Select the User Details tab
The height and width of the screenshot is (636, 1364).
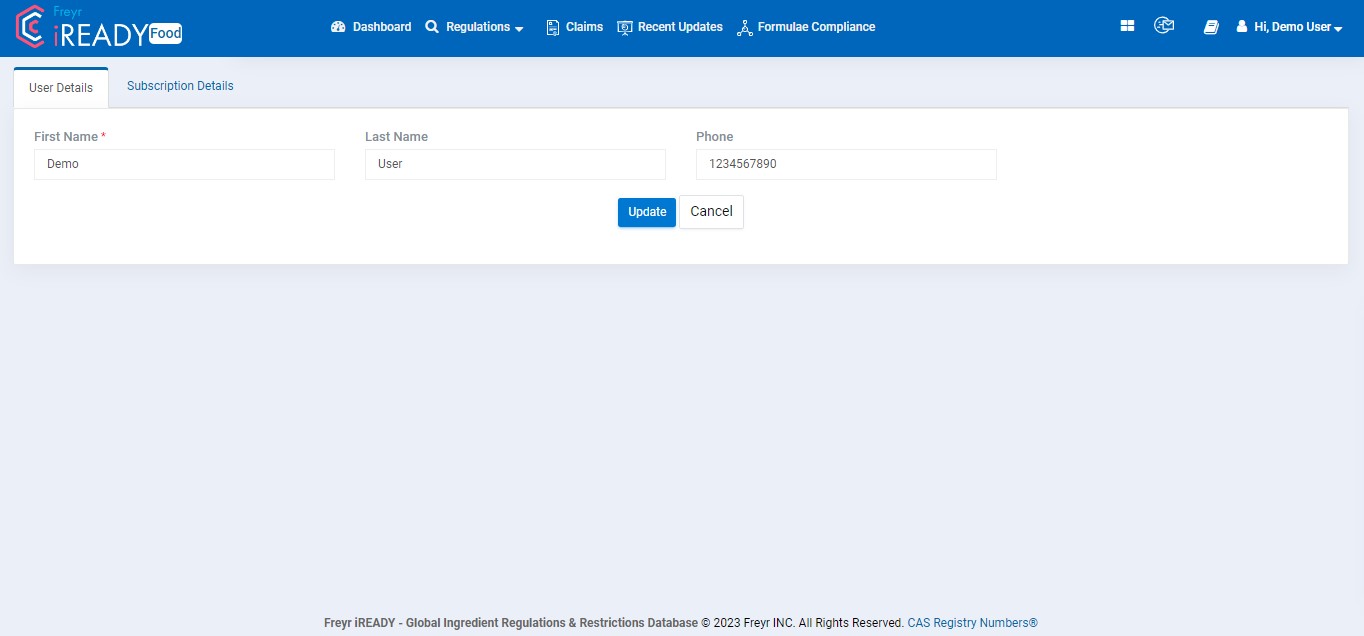click(x=61, y=88)
